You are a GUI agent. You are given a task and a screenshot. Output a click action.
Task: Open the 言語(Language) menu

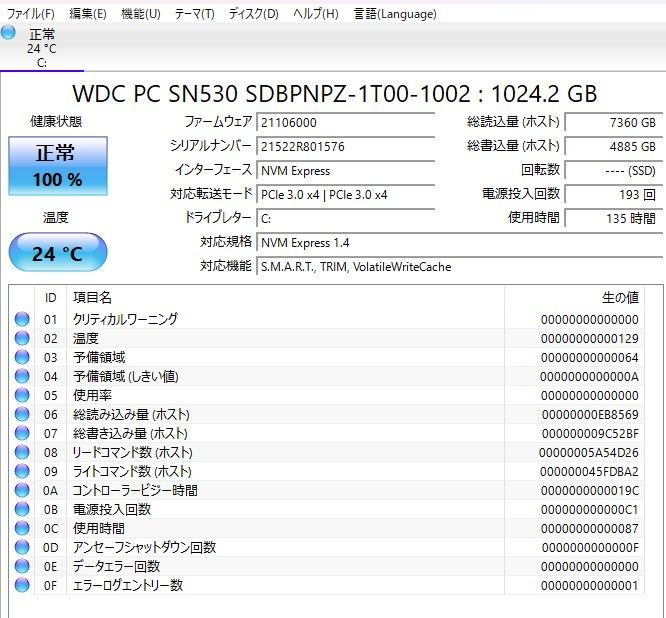(395, 14)
